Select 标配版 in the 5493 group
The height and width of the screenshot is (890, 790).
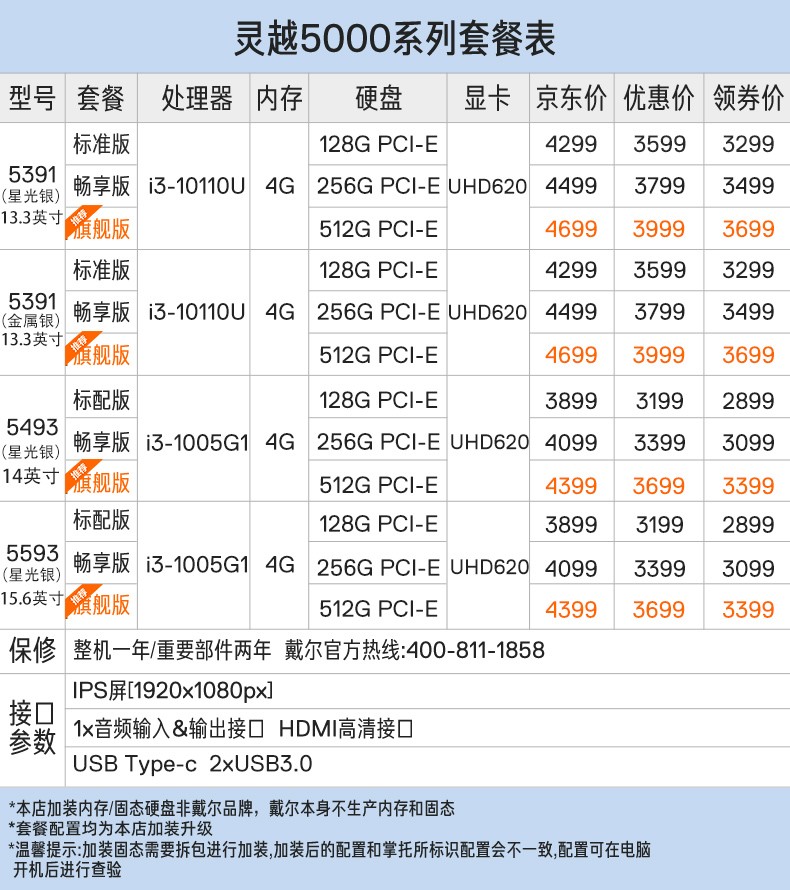tap(102, 400)
